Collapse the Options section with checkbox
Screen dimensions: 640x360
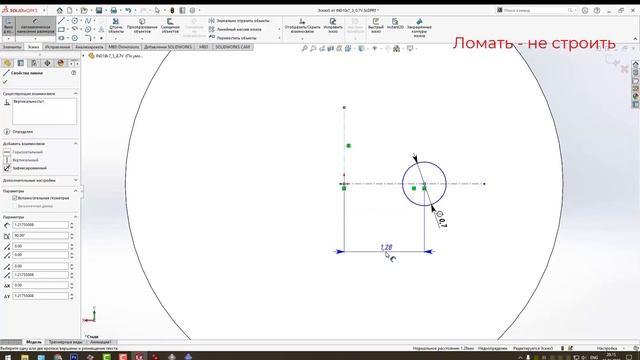click(x=76, y=191)
